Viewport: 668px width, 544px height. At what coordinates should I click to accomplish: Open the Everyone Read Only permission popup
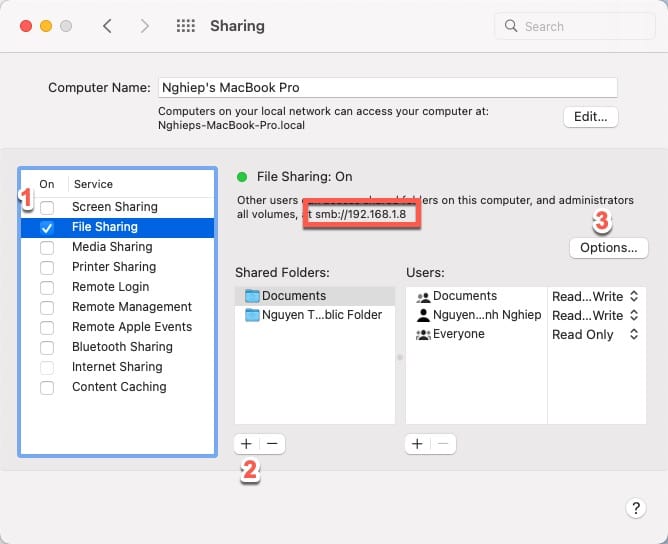click(595, 334)
